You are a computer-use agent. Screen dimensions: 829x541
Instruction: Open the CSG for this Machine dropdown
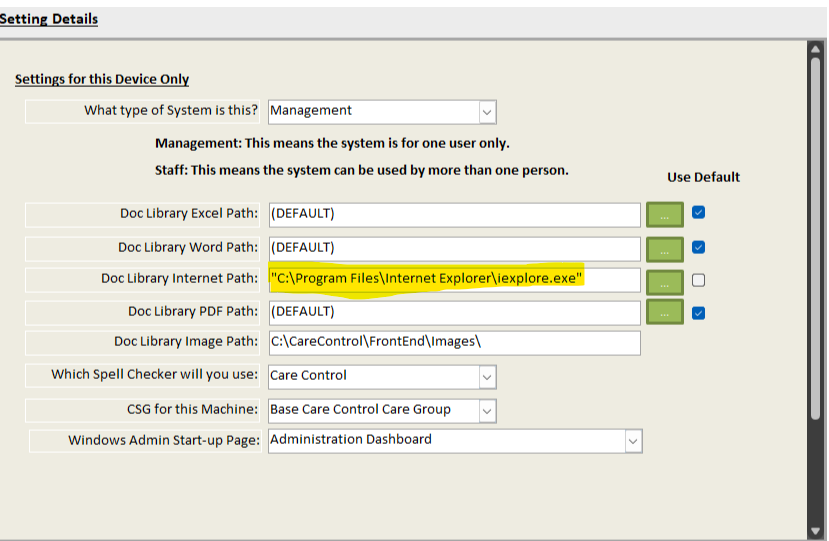487,411
